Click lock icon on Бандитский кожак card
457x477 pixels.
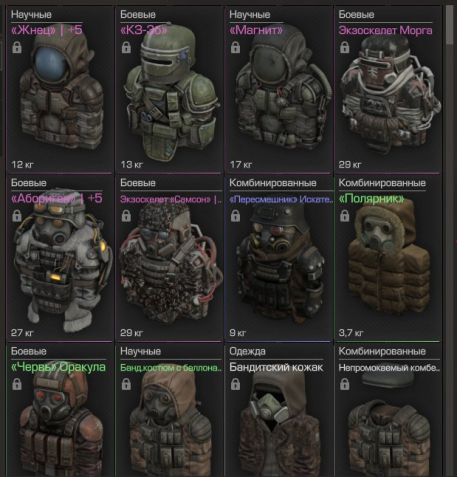point(235,384)
